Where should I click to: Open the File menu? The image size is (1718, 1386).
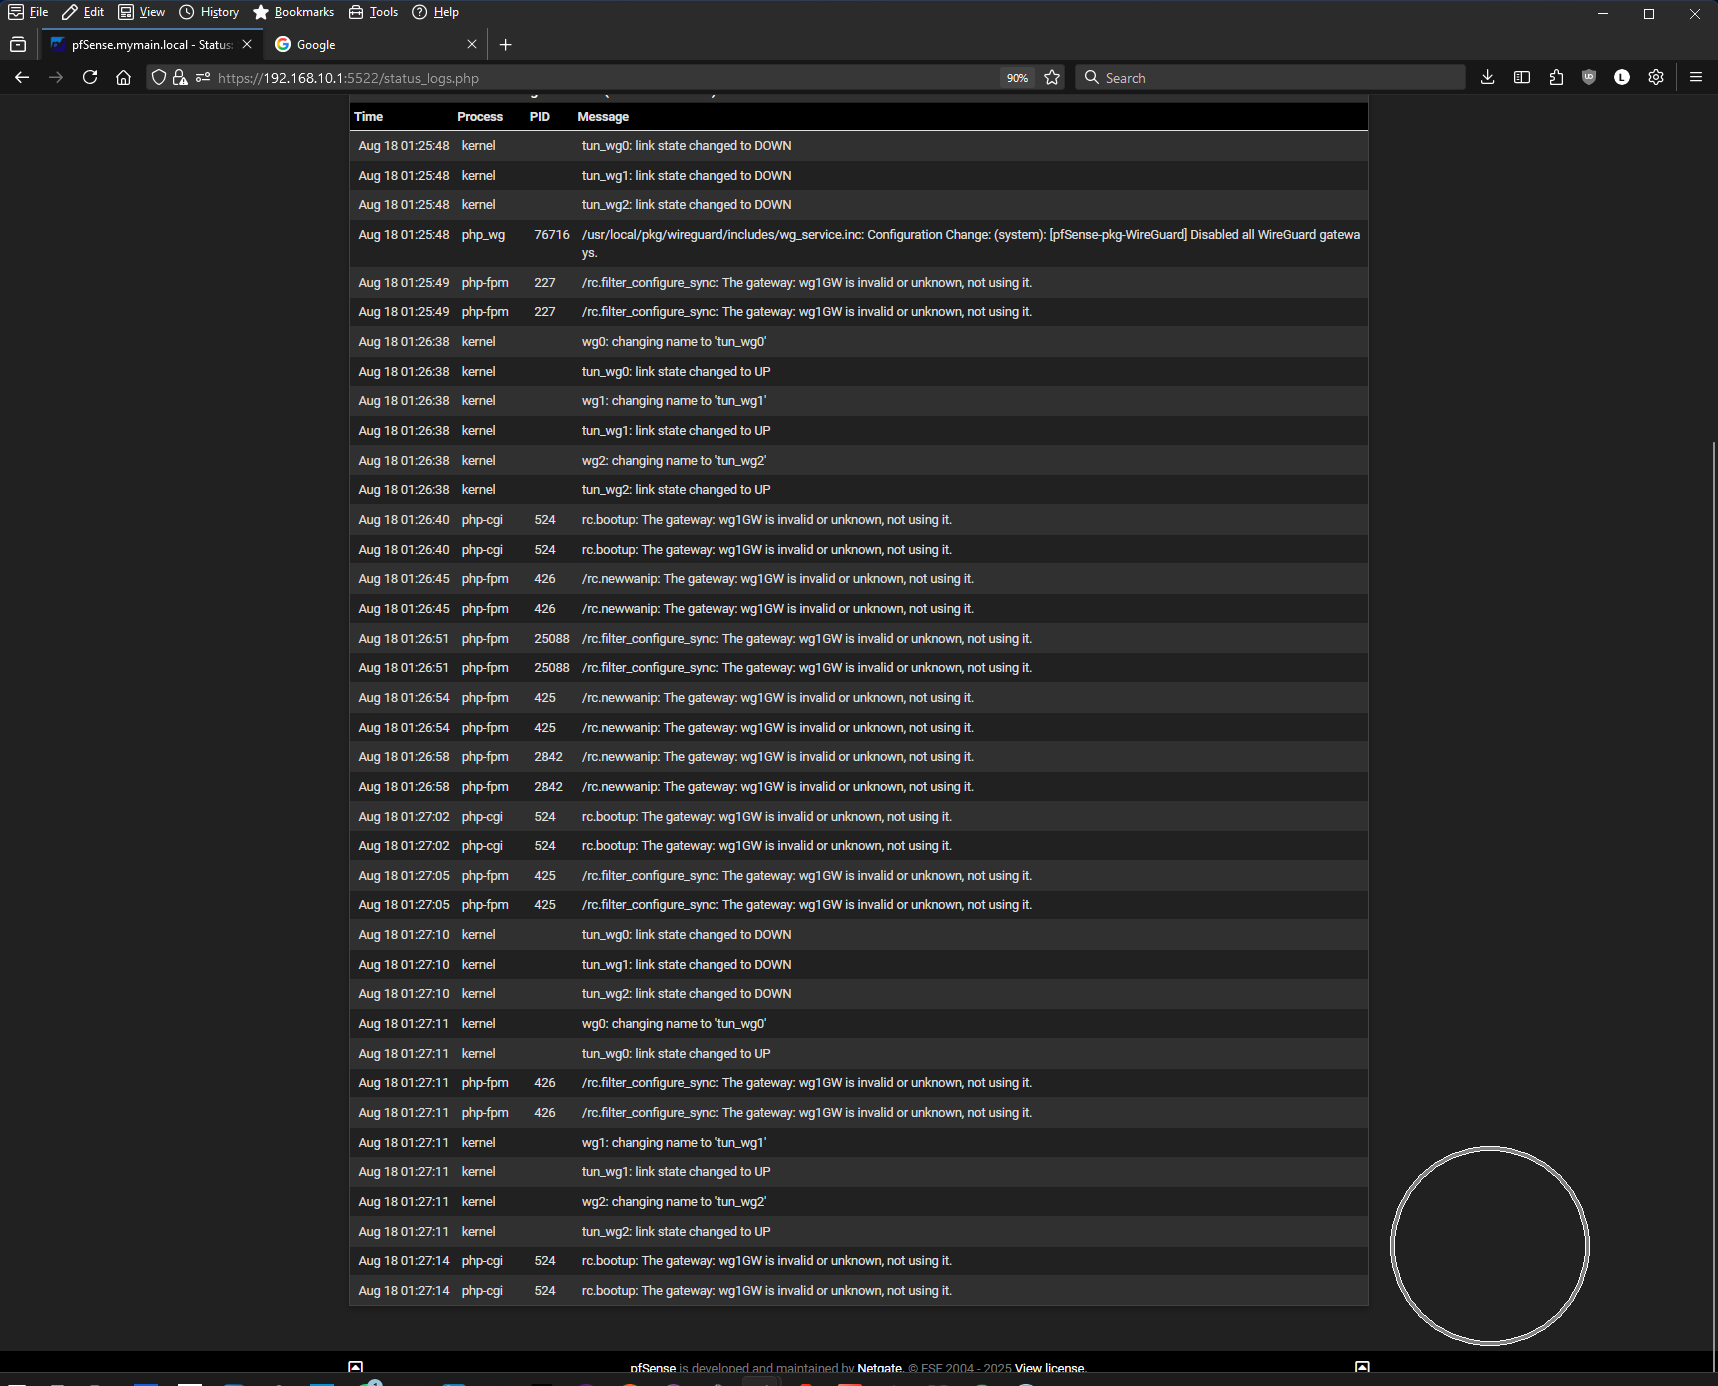tap(29, 12)
